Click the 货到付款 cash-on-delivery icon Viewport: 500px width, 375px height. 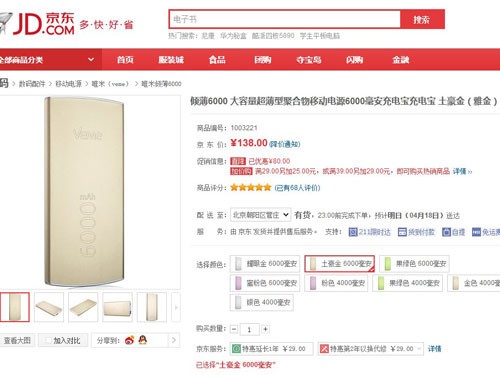point(402,232)
